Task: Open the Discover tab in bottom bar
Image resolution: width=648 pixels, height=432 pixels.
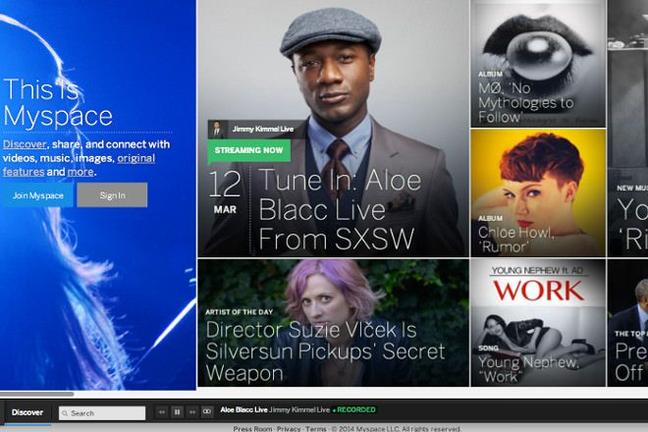Action: (27, 412)
